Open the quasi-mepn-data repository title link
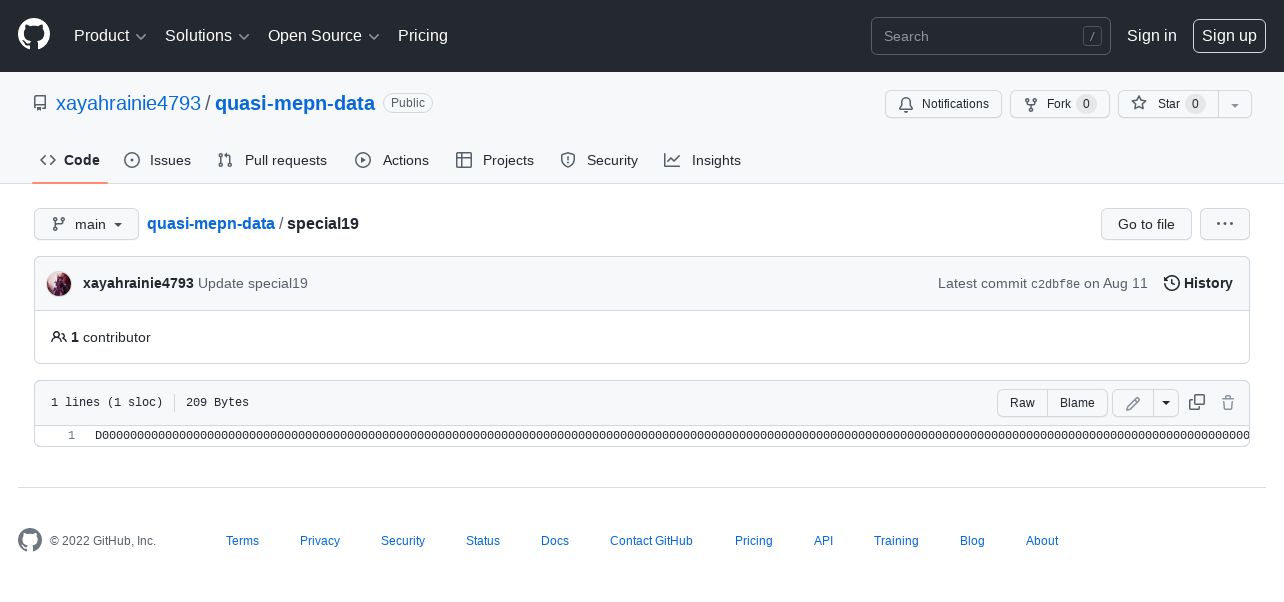This screenshot has height=602, width=1284. tap(295, 103)
